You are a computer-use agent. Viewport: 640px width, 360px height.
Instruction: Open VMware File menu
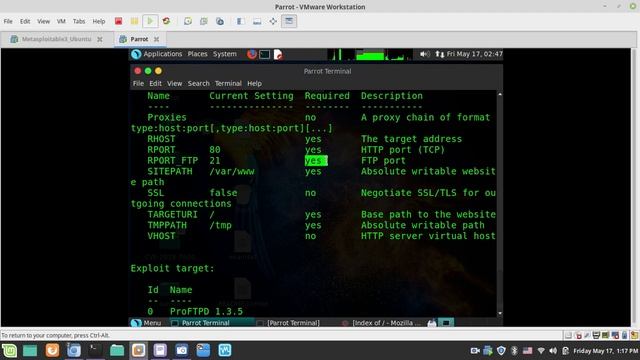coord(8,21)
